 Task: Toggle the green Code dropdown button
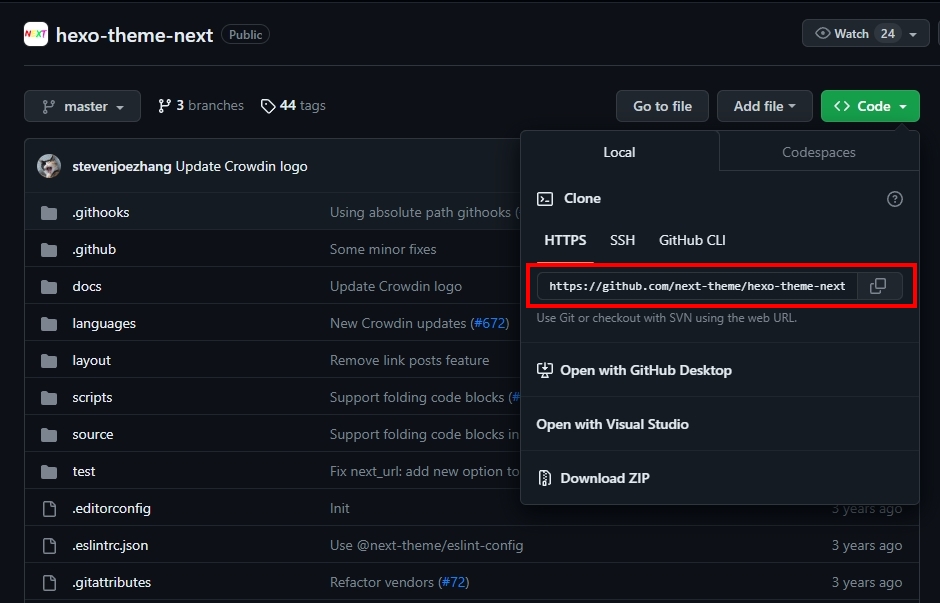click(870, 106)
